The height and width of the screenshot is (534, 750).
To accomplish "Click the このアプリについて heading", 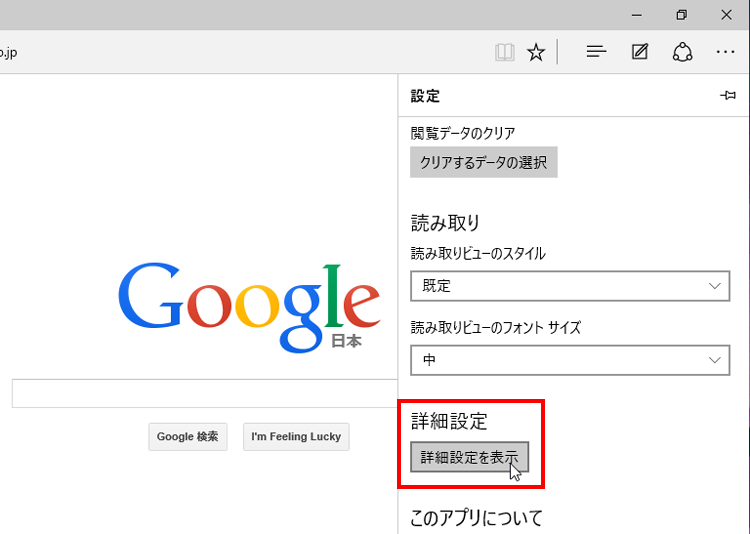I will coord(476,517).
